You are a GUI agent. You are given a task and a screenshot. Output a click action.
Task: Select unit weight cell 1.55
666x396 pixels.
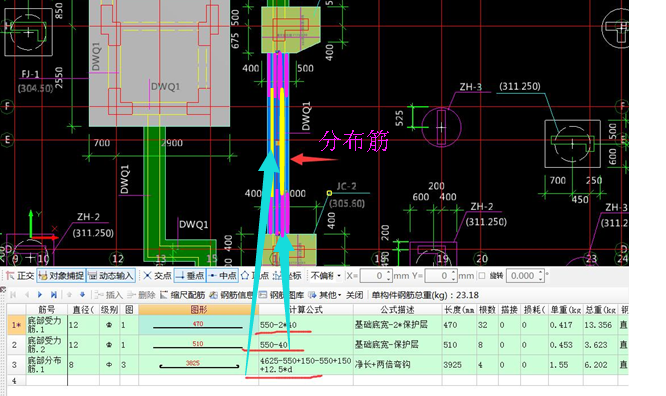[565, 365]
